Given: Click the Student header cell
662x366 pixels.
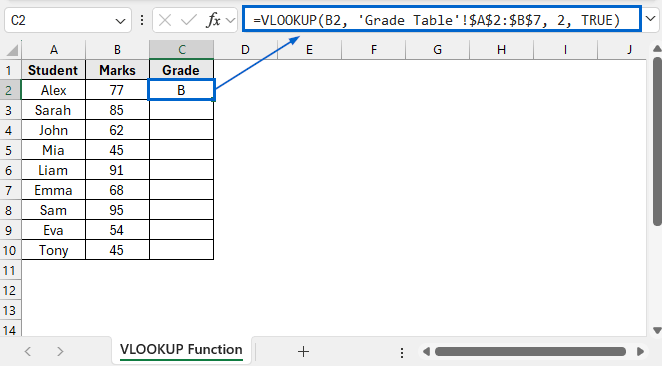Looking at the screenshot, I should 54,70.
